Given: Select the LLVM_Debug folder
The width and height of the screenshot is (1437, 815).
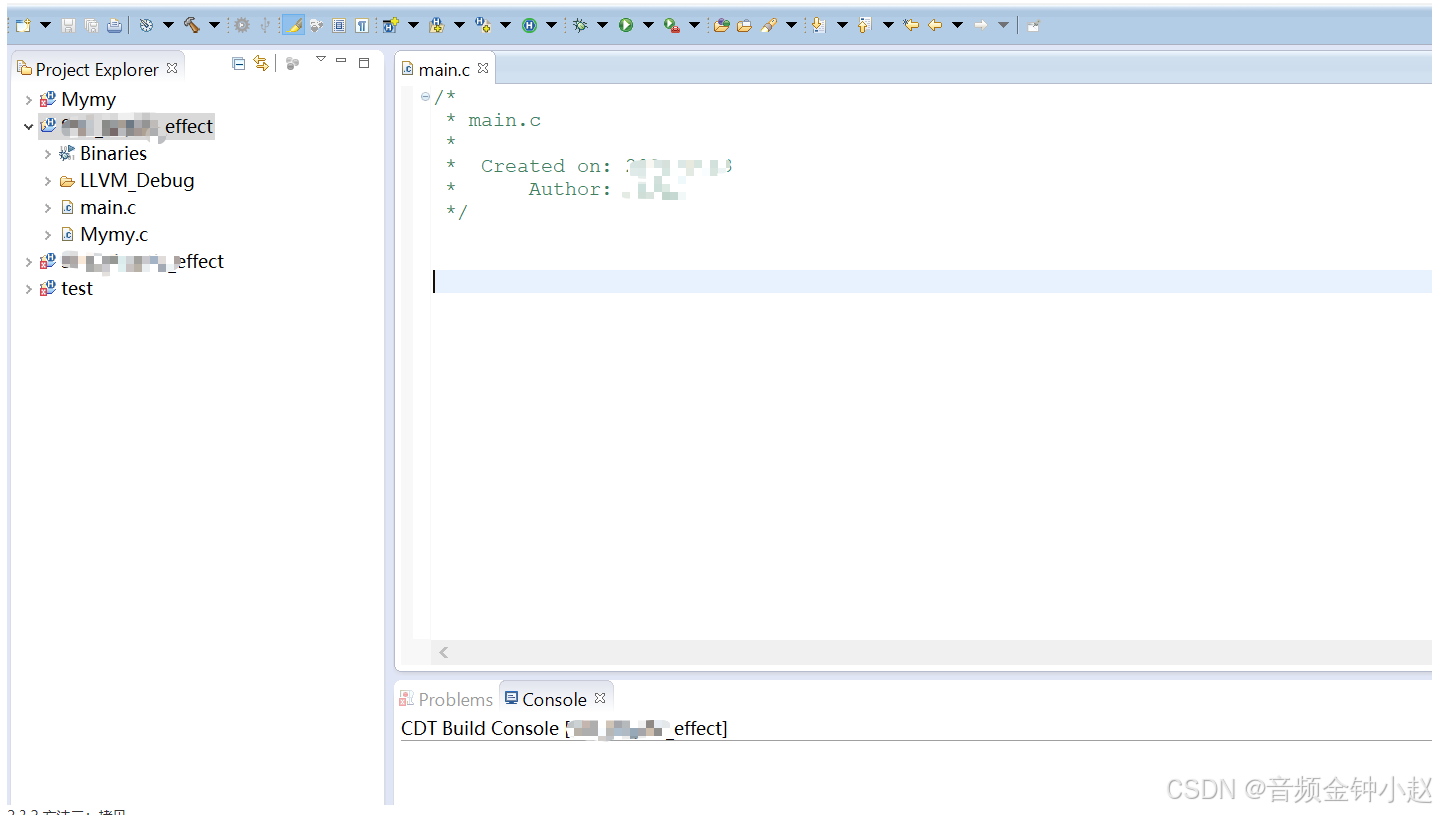Looking at the screenshot, I should (x=137, y=181).
